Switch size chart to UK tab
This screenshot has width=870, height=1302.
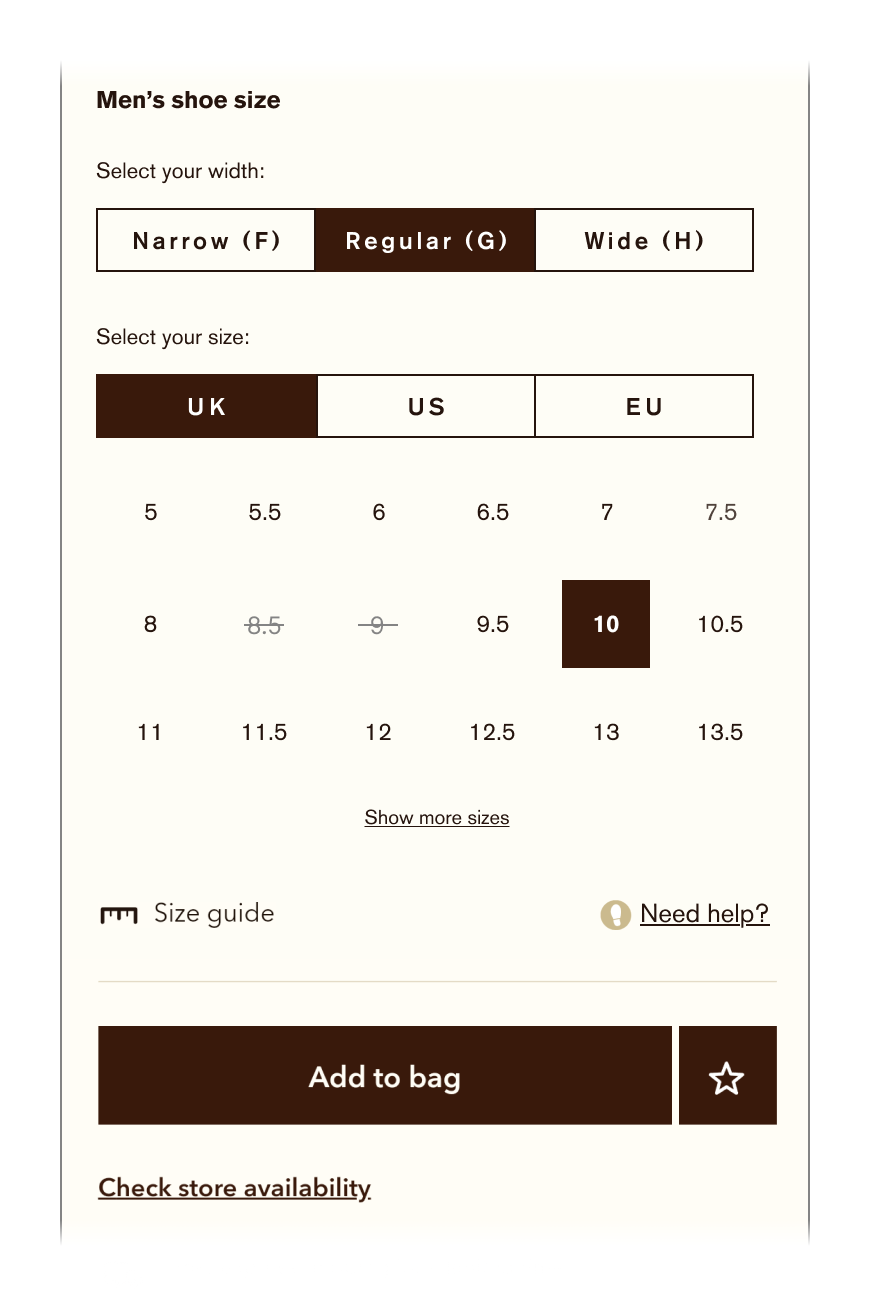click(x=207, y=406)
